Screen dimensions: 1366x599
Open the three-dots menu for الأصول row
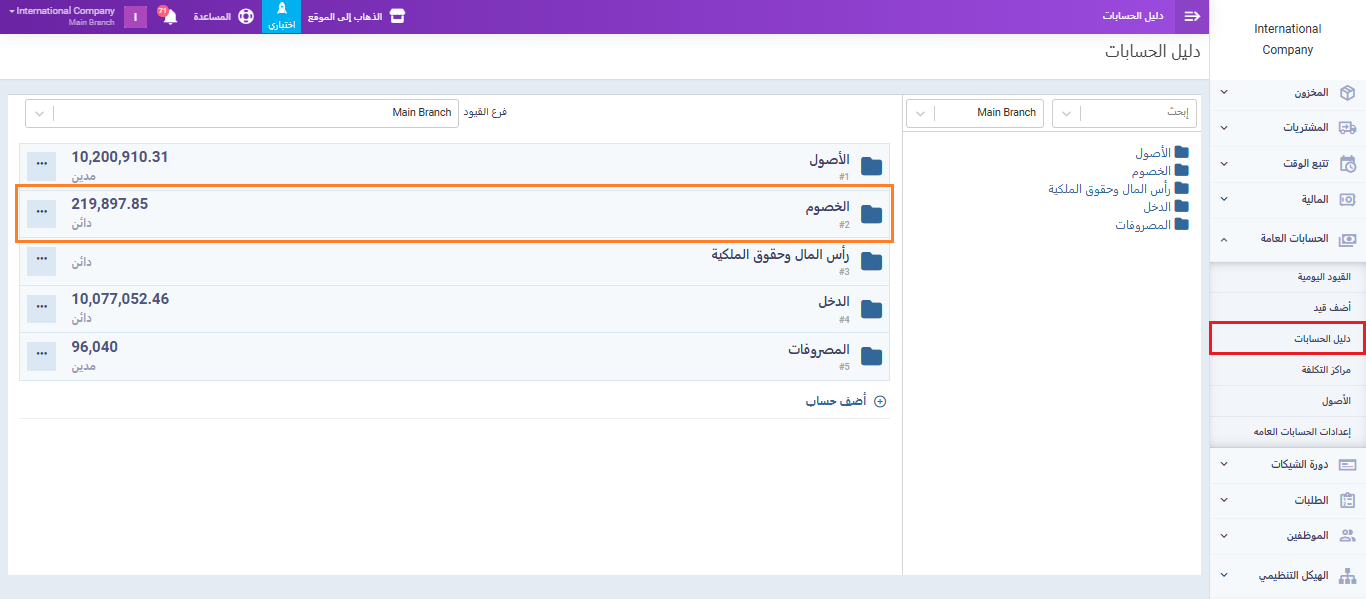(x=41, y=162)
